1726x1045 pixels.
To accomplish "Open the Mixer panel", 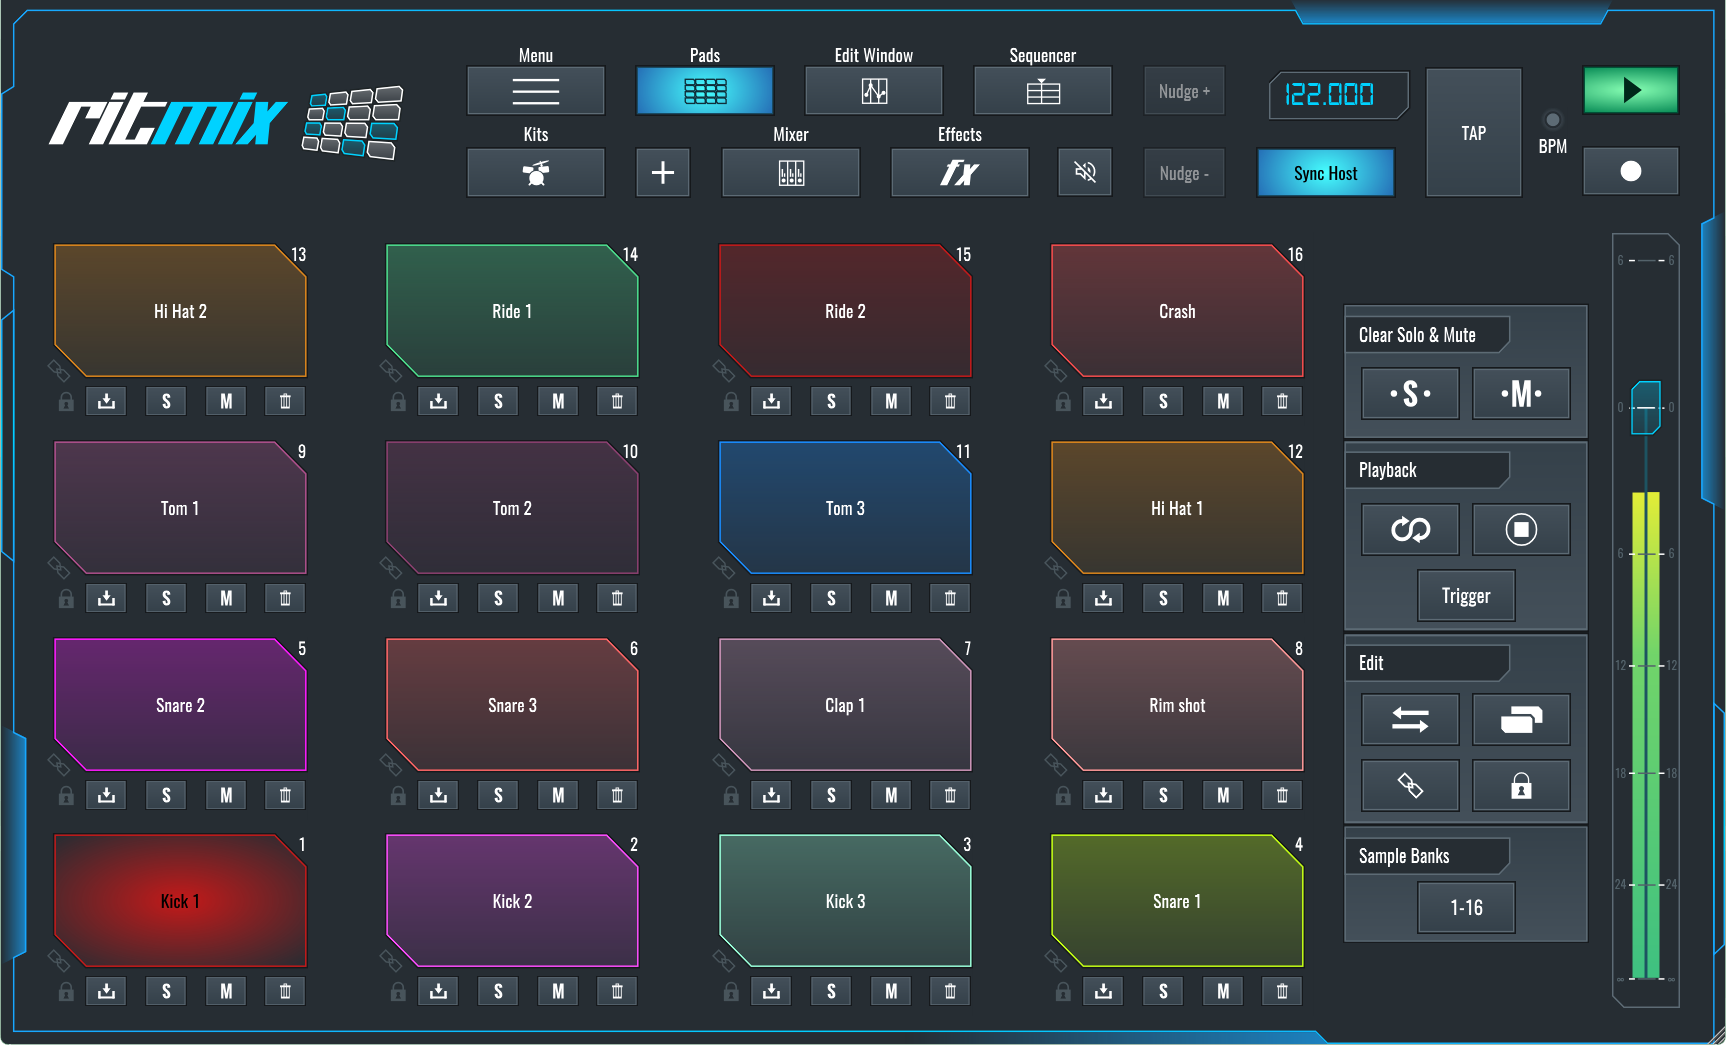I will pyautogui.click(x=790, y=172).
